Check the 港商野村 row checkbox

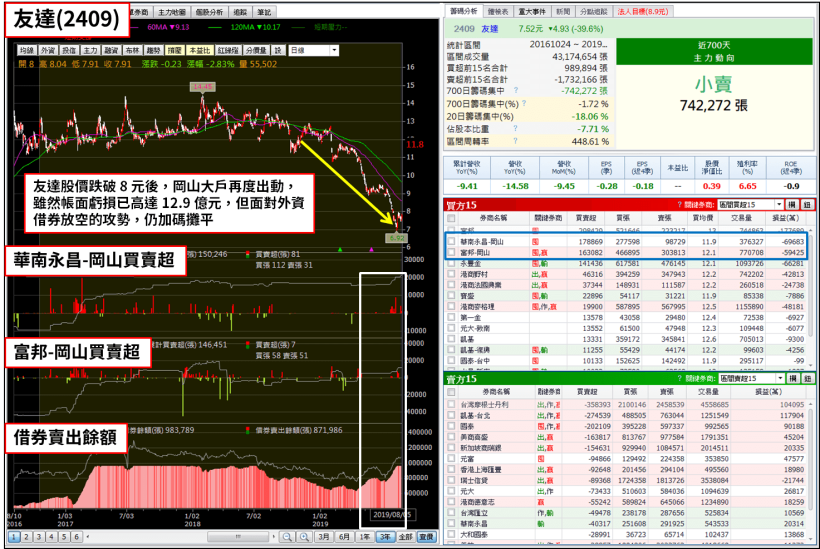click(451, 274)
